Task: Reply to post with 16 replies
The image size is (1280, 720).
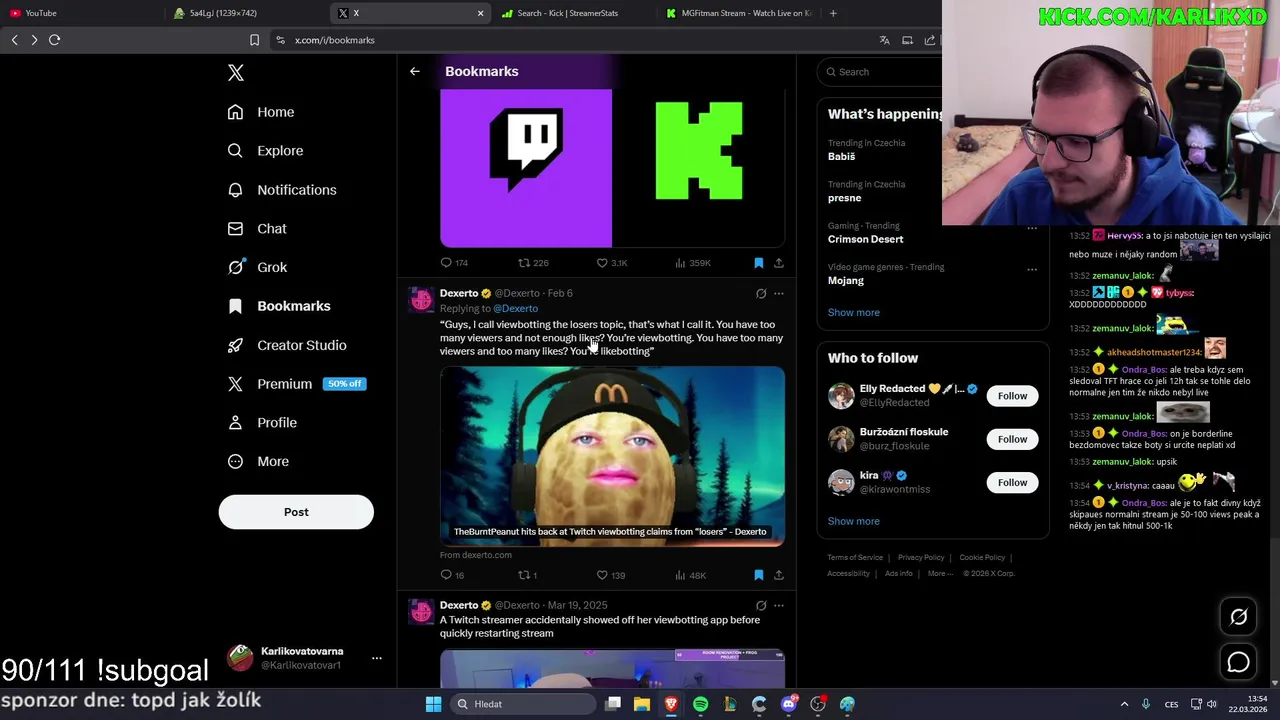Action: (x=452, y=575)
